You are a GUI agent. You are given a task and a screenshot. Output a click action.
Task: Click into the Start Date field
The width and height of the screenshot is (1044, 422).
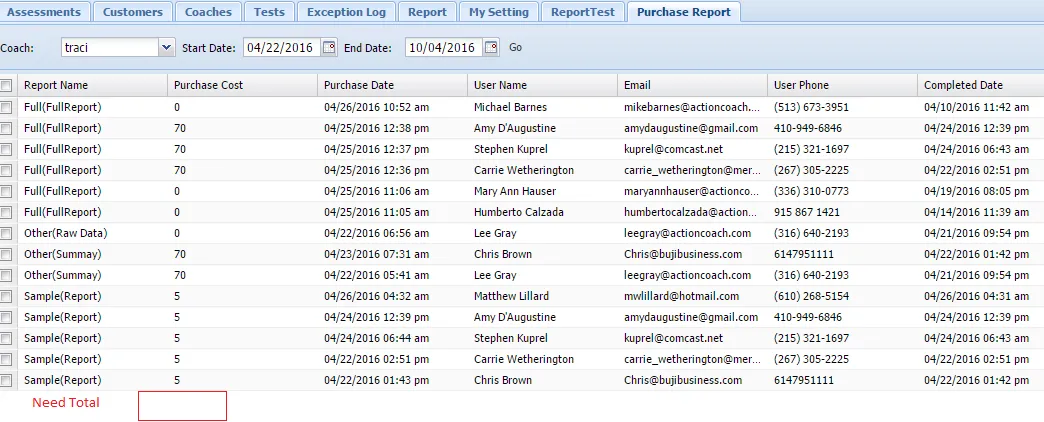point(281,47)
